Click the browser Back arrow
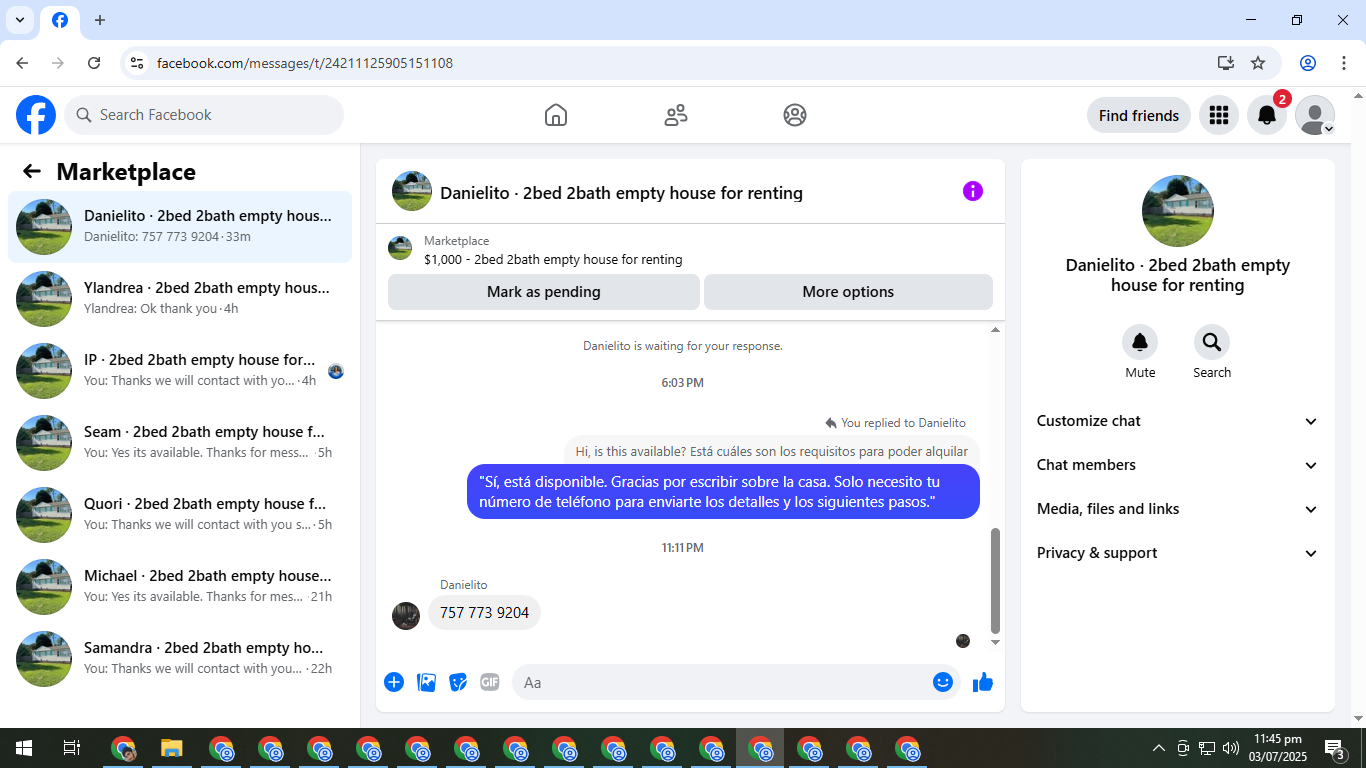1366x768 pixels. (22, 63)
